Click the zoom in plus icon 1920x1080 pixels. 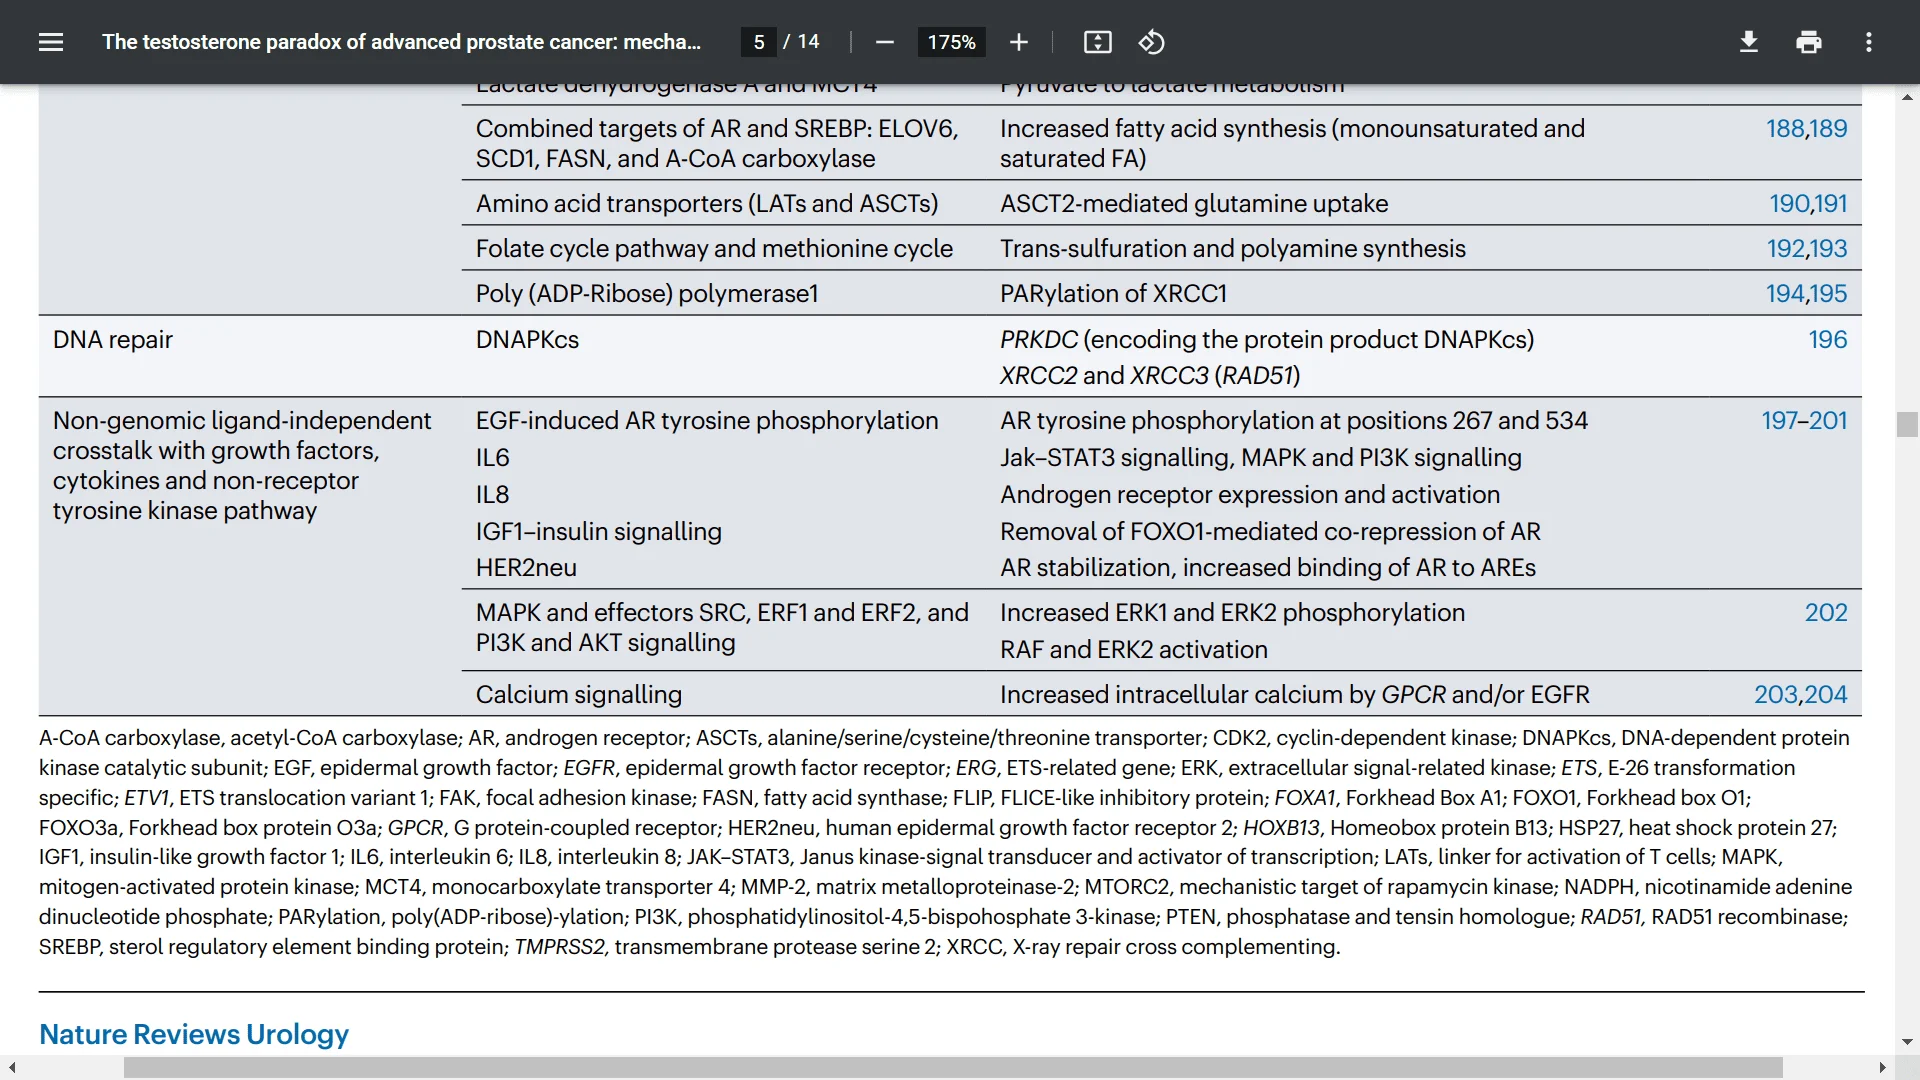[1015, 42]
